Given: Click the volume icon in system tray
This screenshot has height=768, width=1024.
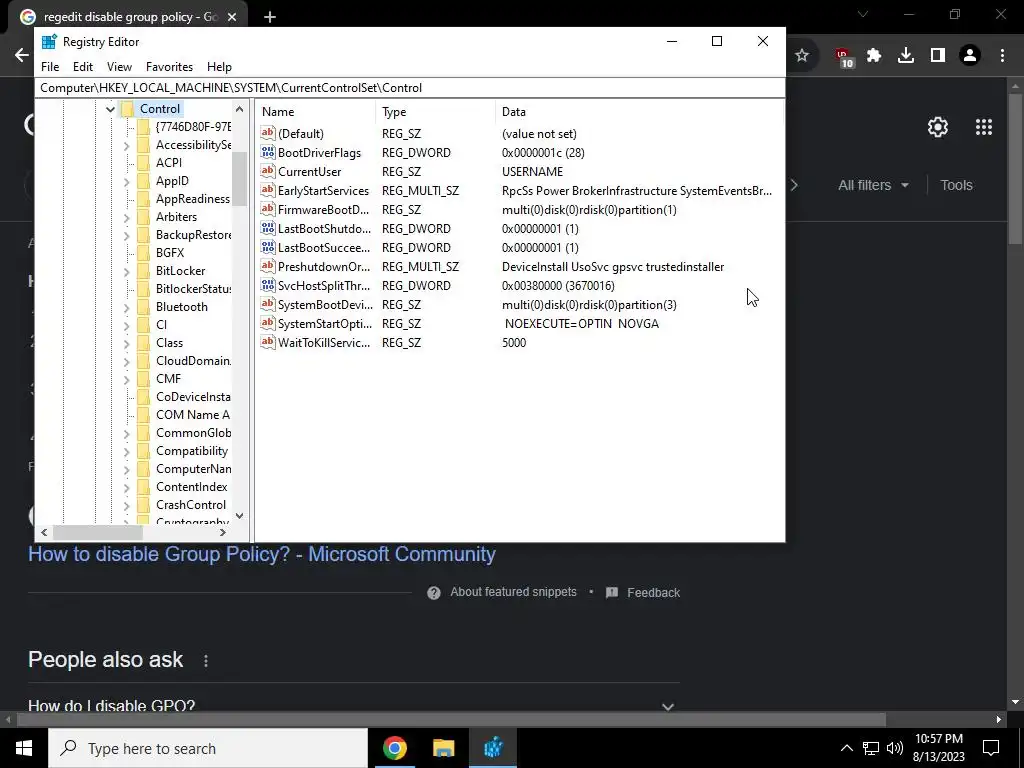Looking at the screenshot, I should click(x=895, y=748).
